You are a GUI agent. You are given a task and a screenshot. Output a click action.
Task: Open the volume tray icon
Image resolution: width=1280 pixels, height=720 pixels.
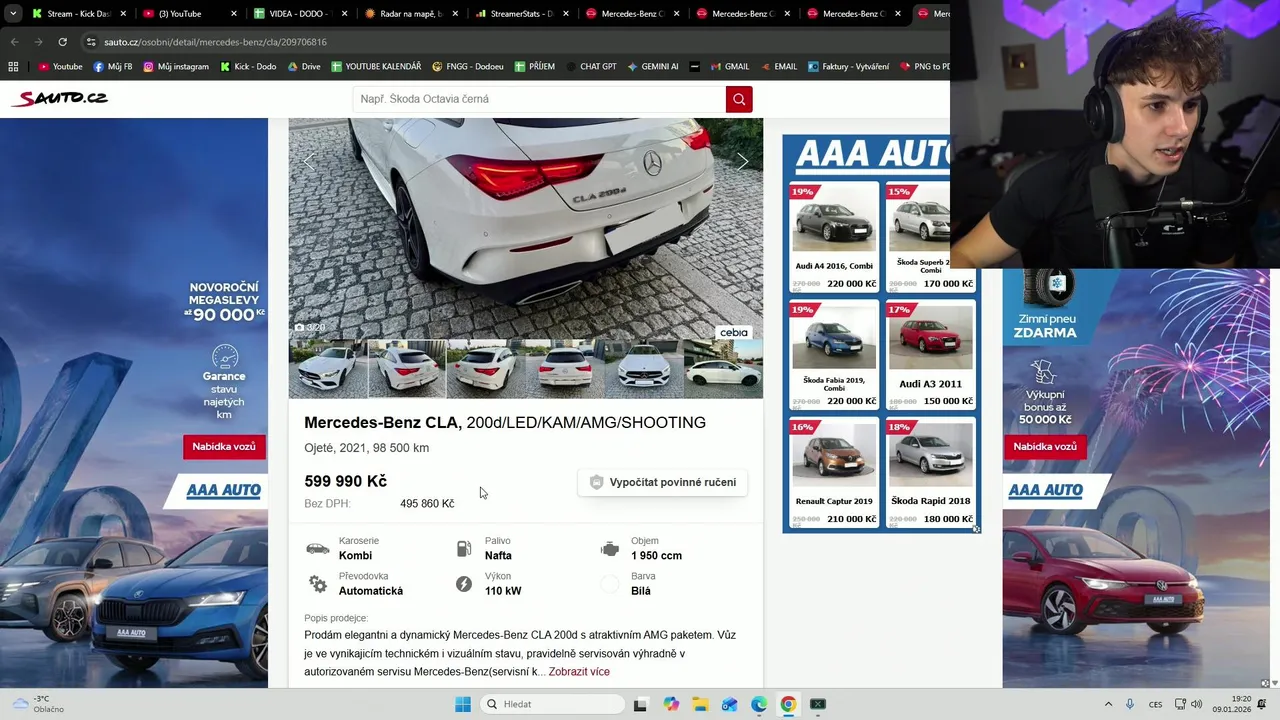click(1196, 704)
